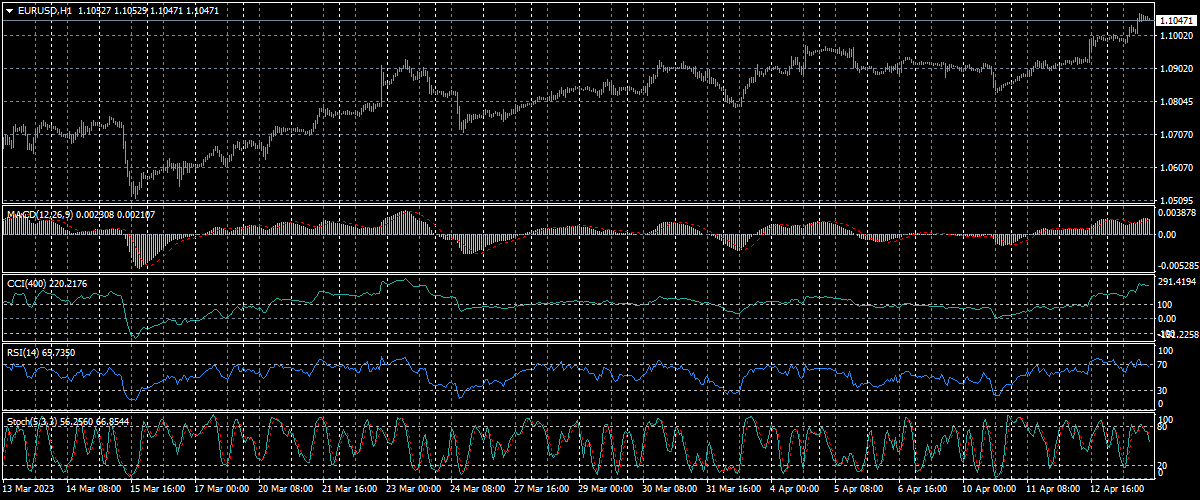Click the 30 Mar 08:00 time label
1200x500 pixels.
point(670,488)
